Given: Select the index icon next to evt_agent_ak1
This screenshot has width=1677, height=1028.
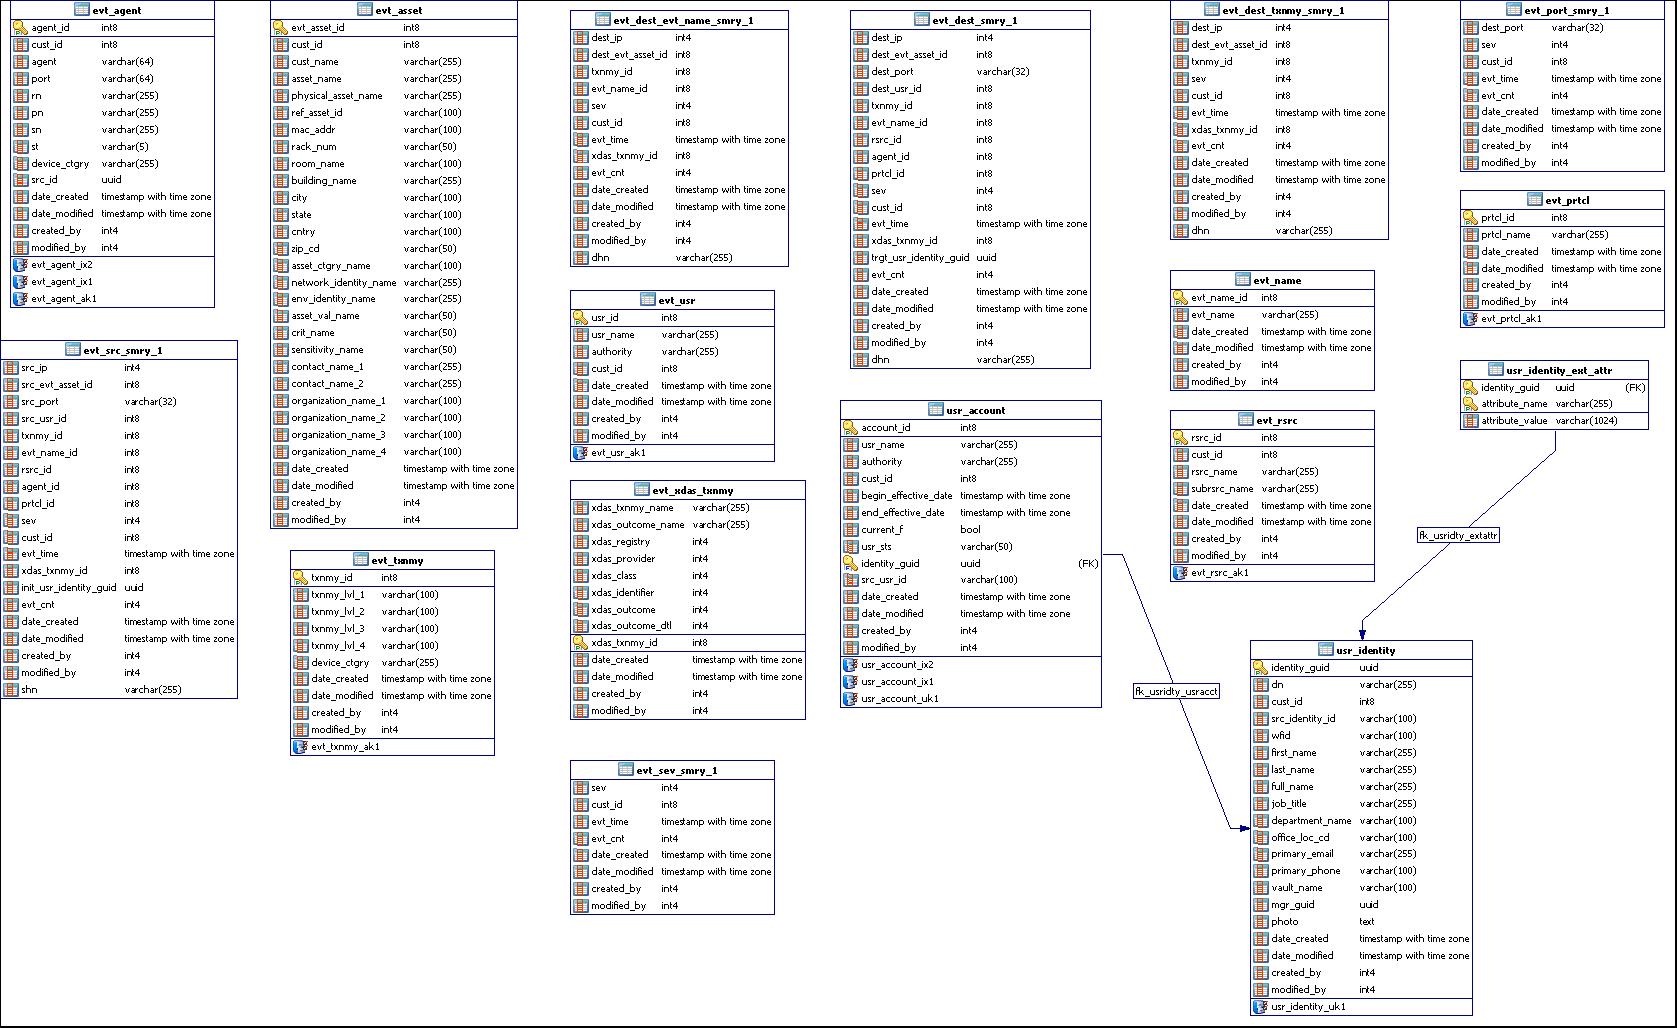Looking at the screenshot, I should click(21, 298).
